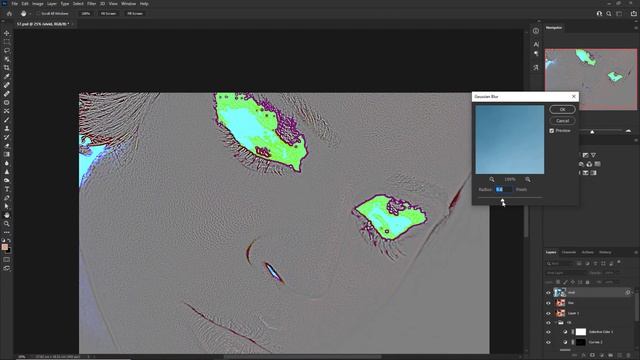Click the 100% zoom button
Viewport: 640px width, 360px height.
click(x=85, y=13)
